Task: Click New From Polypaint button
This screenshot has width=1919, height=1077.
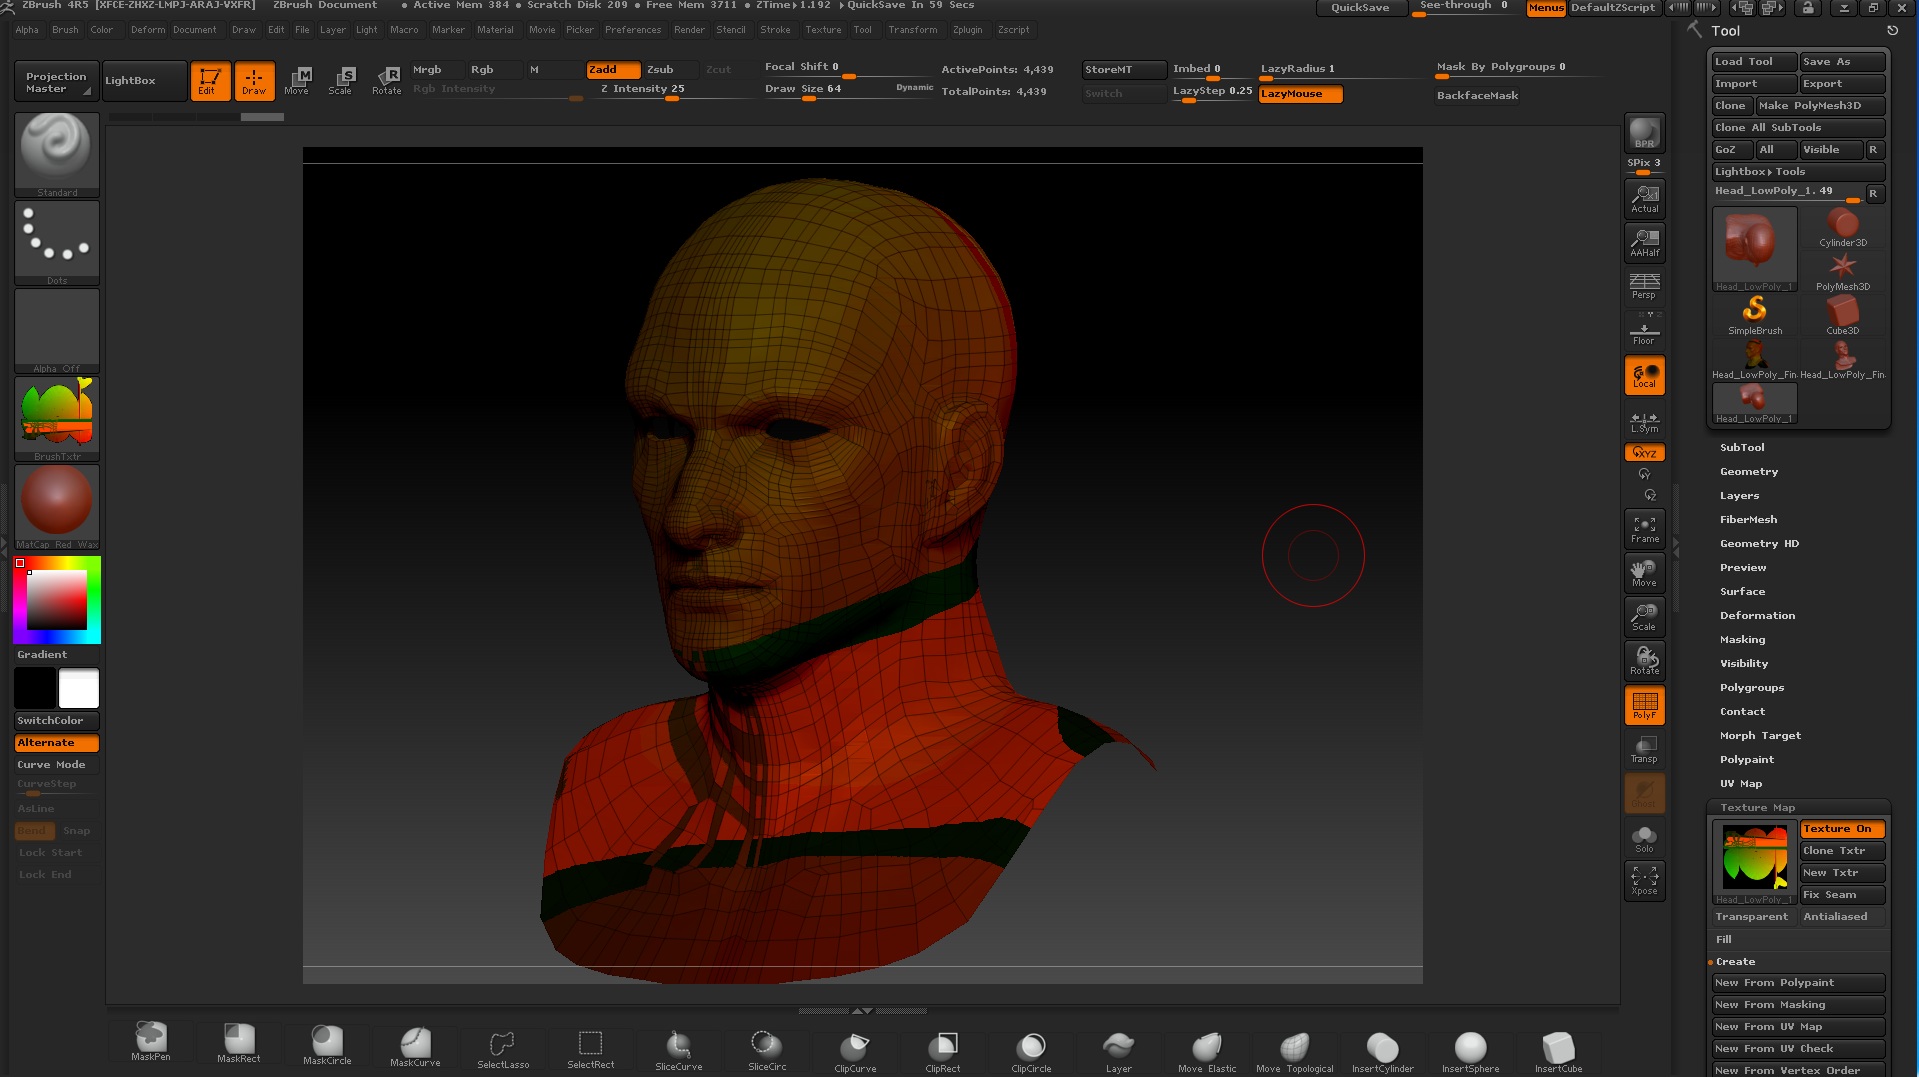Action: pos(1797,983)
